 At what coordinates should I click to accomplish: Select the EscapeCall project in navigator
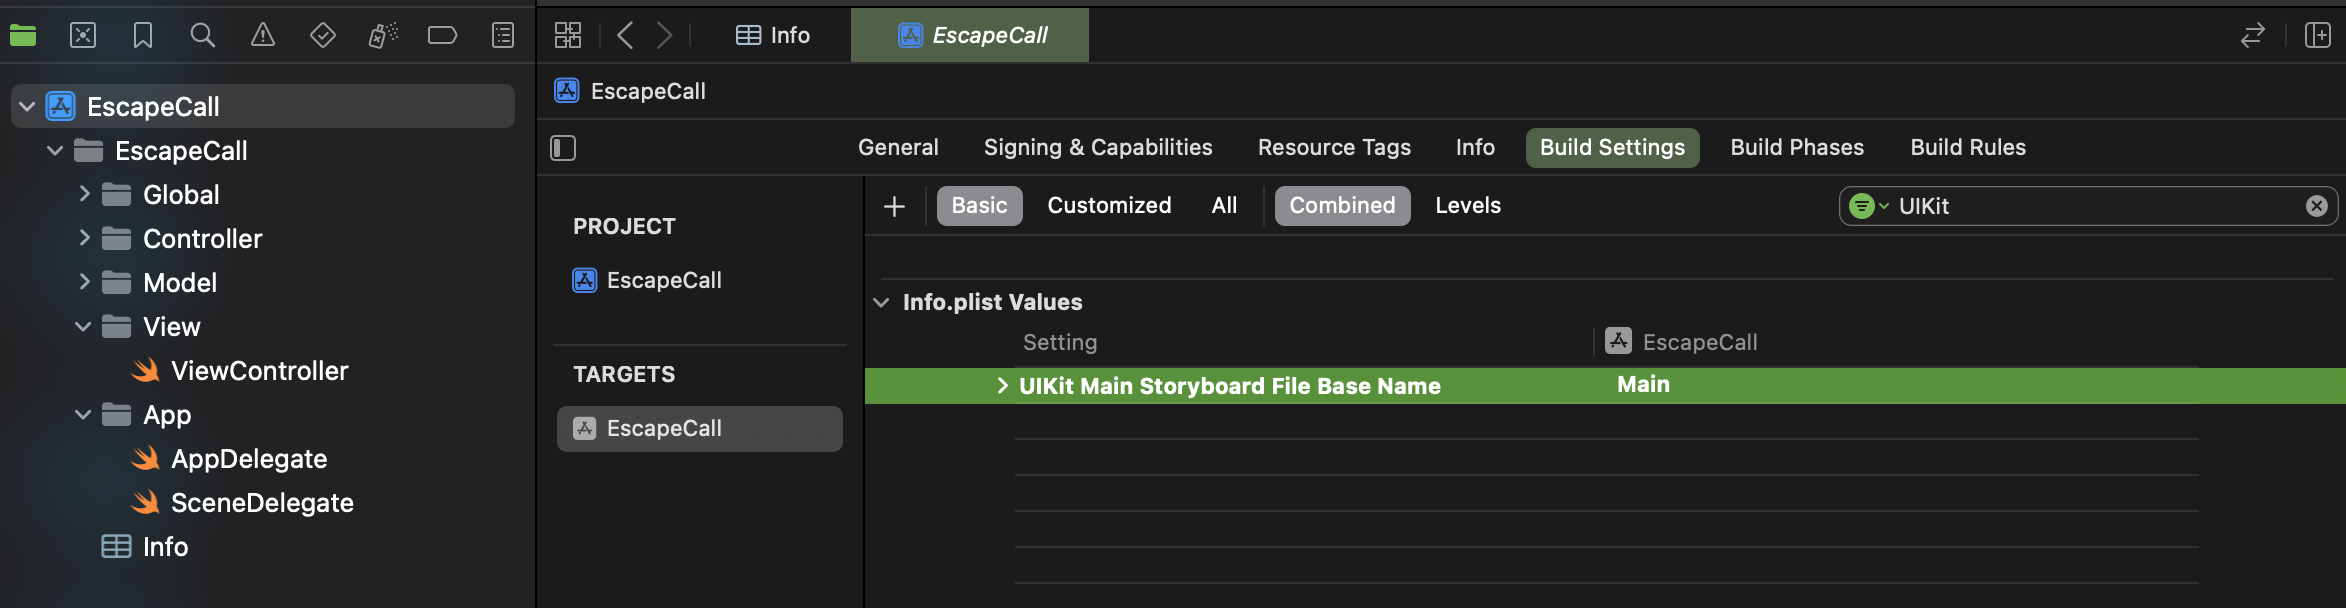[x=263, y=106]
